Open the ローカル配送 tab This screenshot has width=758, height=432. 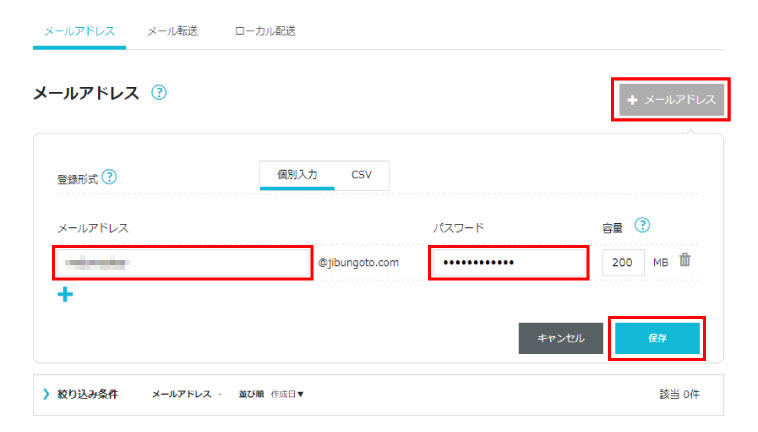tap(264, 31)
